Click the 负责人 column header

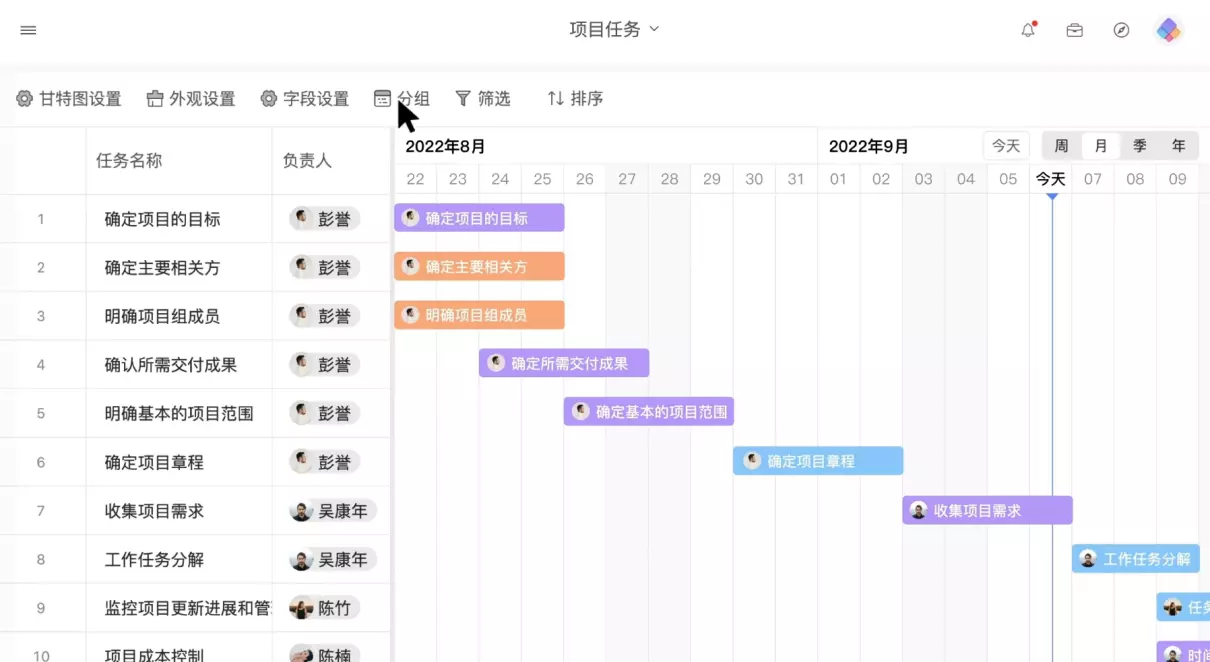coord(307,160)
